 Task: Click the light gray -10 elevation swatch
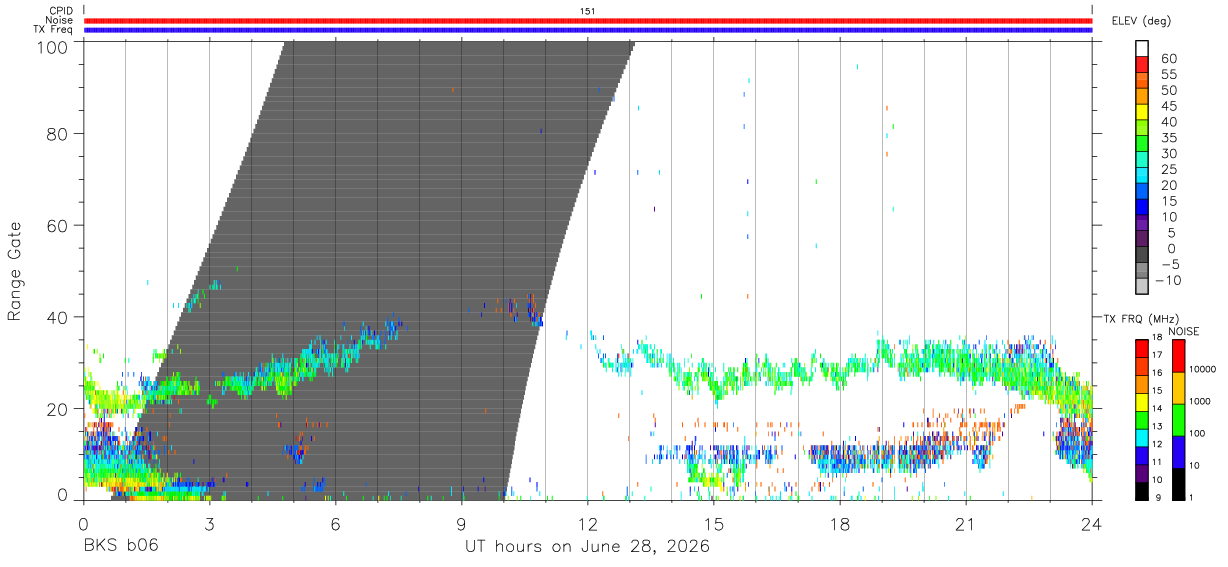[1141, 286]
